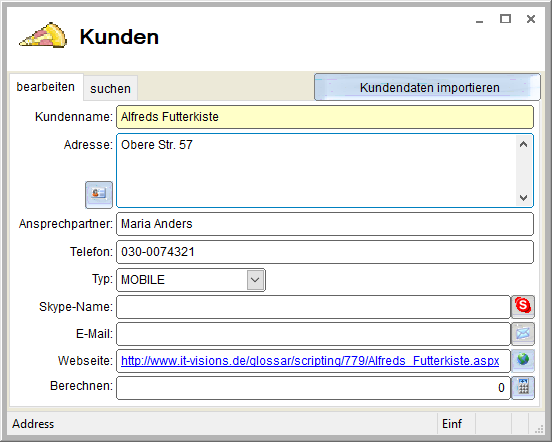552x442 pixels.
Task: Focus the Ansprechpartner field with Maria Anders
Action: [x=325, y=224]
